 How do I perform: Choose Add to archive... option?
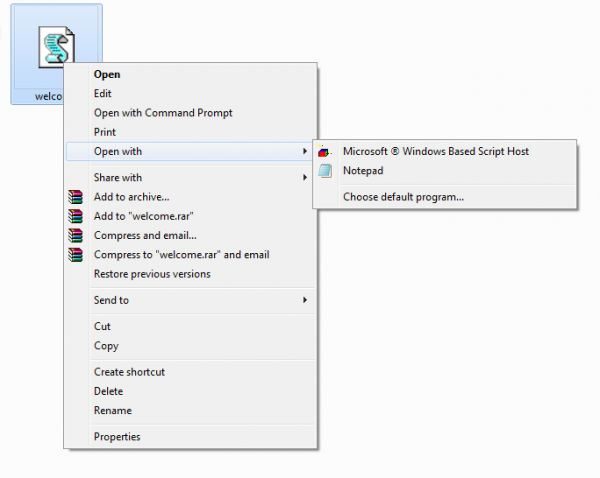tap(190, 197)
